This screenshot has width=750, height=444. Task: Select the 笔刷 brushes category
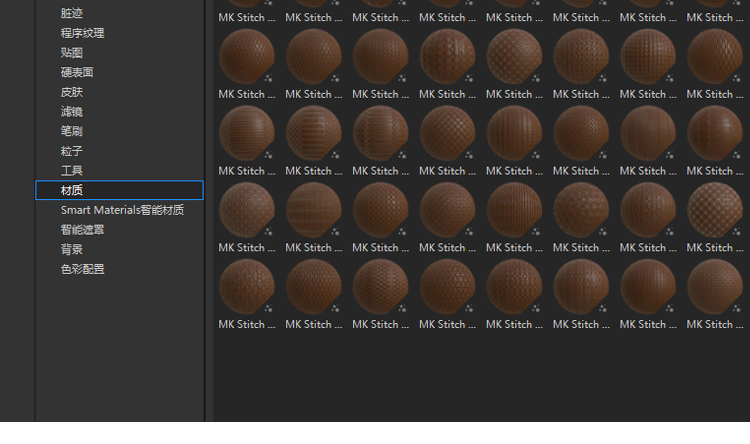coord(72,131)
